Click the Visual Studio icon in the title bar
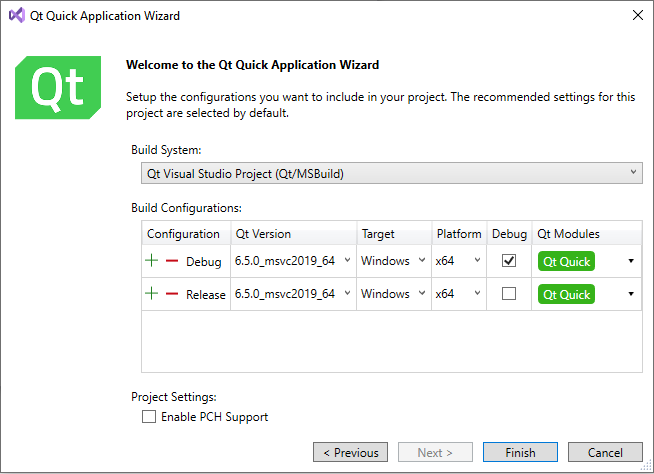This screenshot has width=654, height=474. pos(17,15)
